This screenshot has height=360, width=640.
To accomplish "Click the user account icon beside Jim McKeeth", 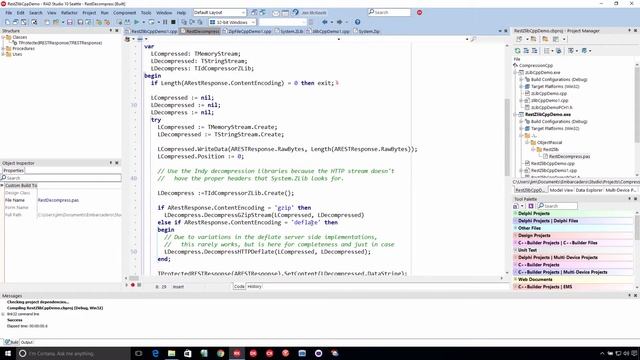I will click(x=296, y=13).
